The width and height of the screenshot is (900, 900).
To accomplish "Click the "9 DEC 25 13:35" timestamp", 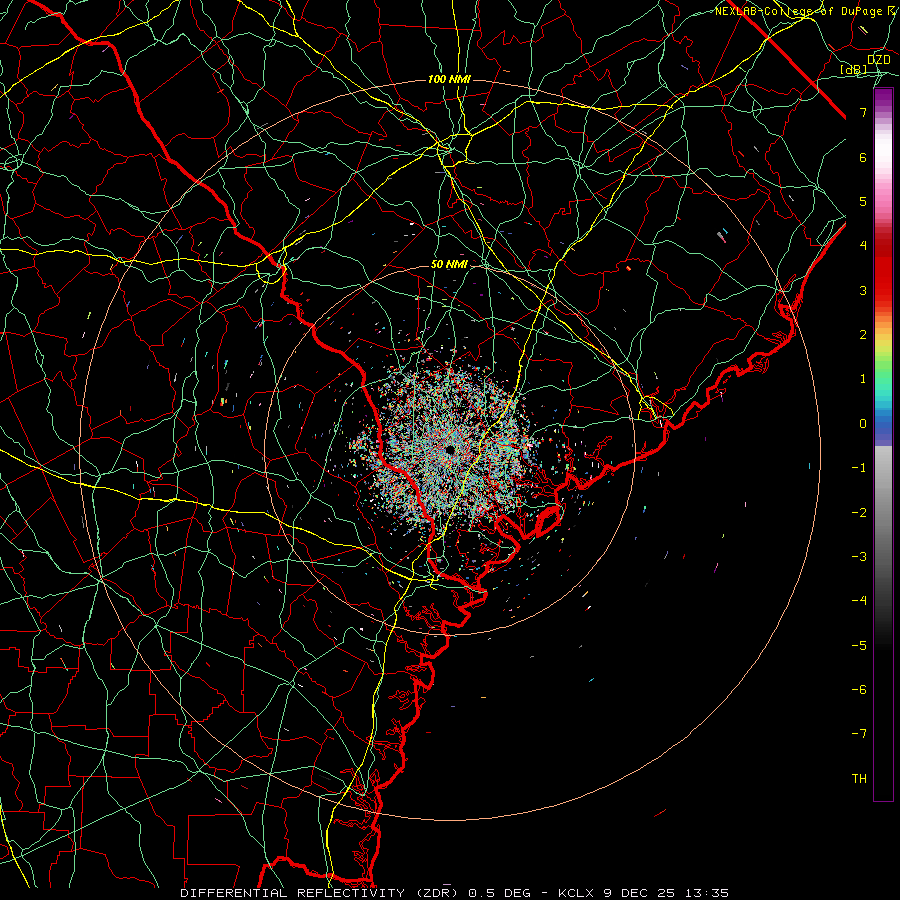I will point(666,893).
